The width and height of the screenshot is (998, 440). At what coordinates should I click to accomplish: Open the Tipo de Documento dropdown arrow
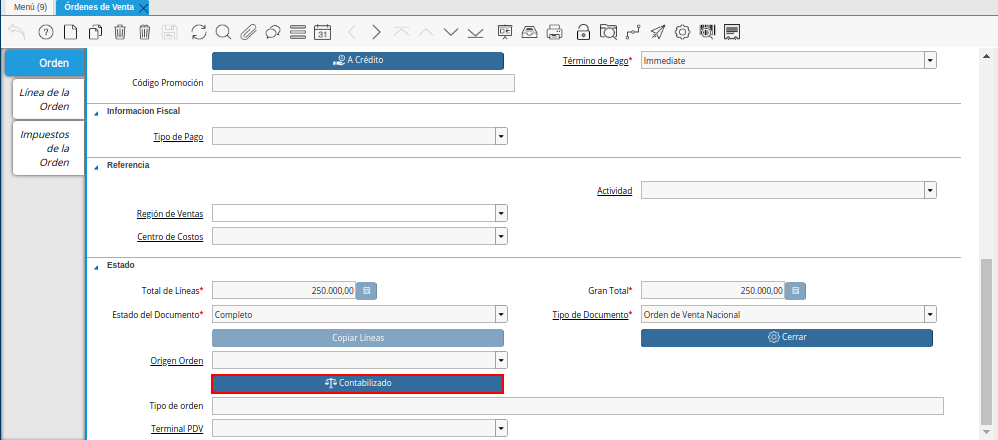[931, 315]
